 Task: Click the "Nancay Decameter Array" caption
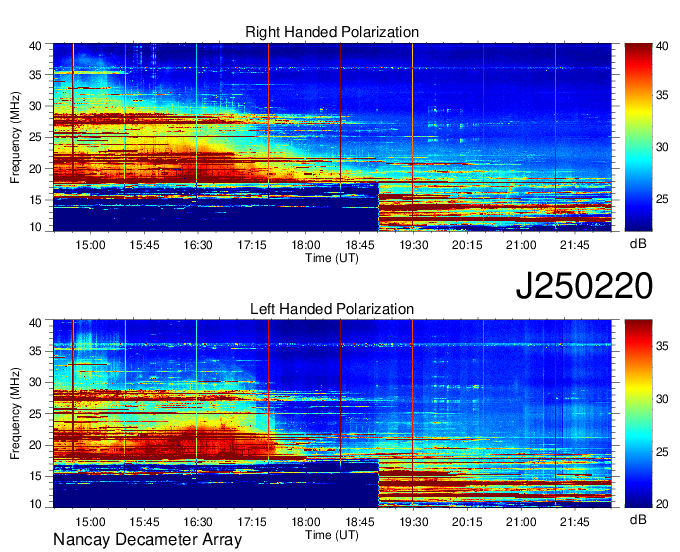tap(147, 540)
